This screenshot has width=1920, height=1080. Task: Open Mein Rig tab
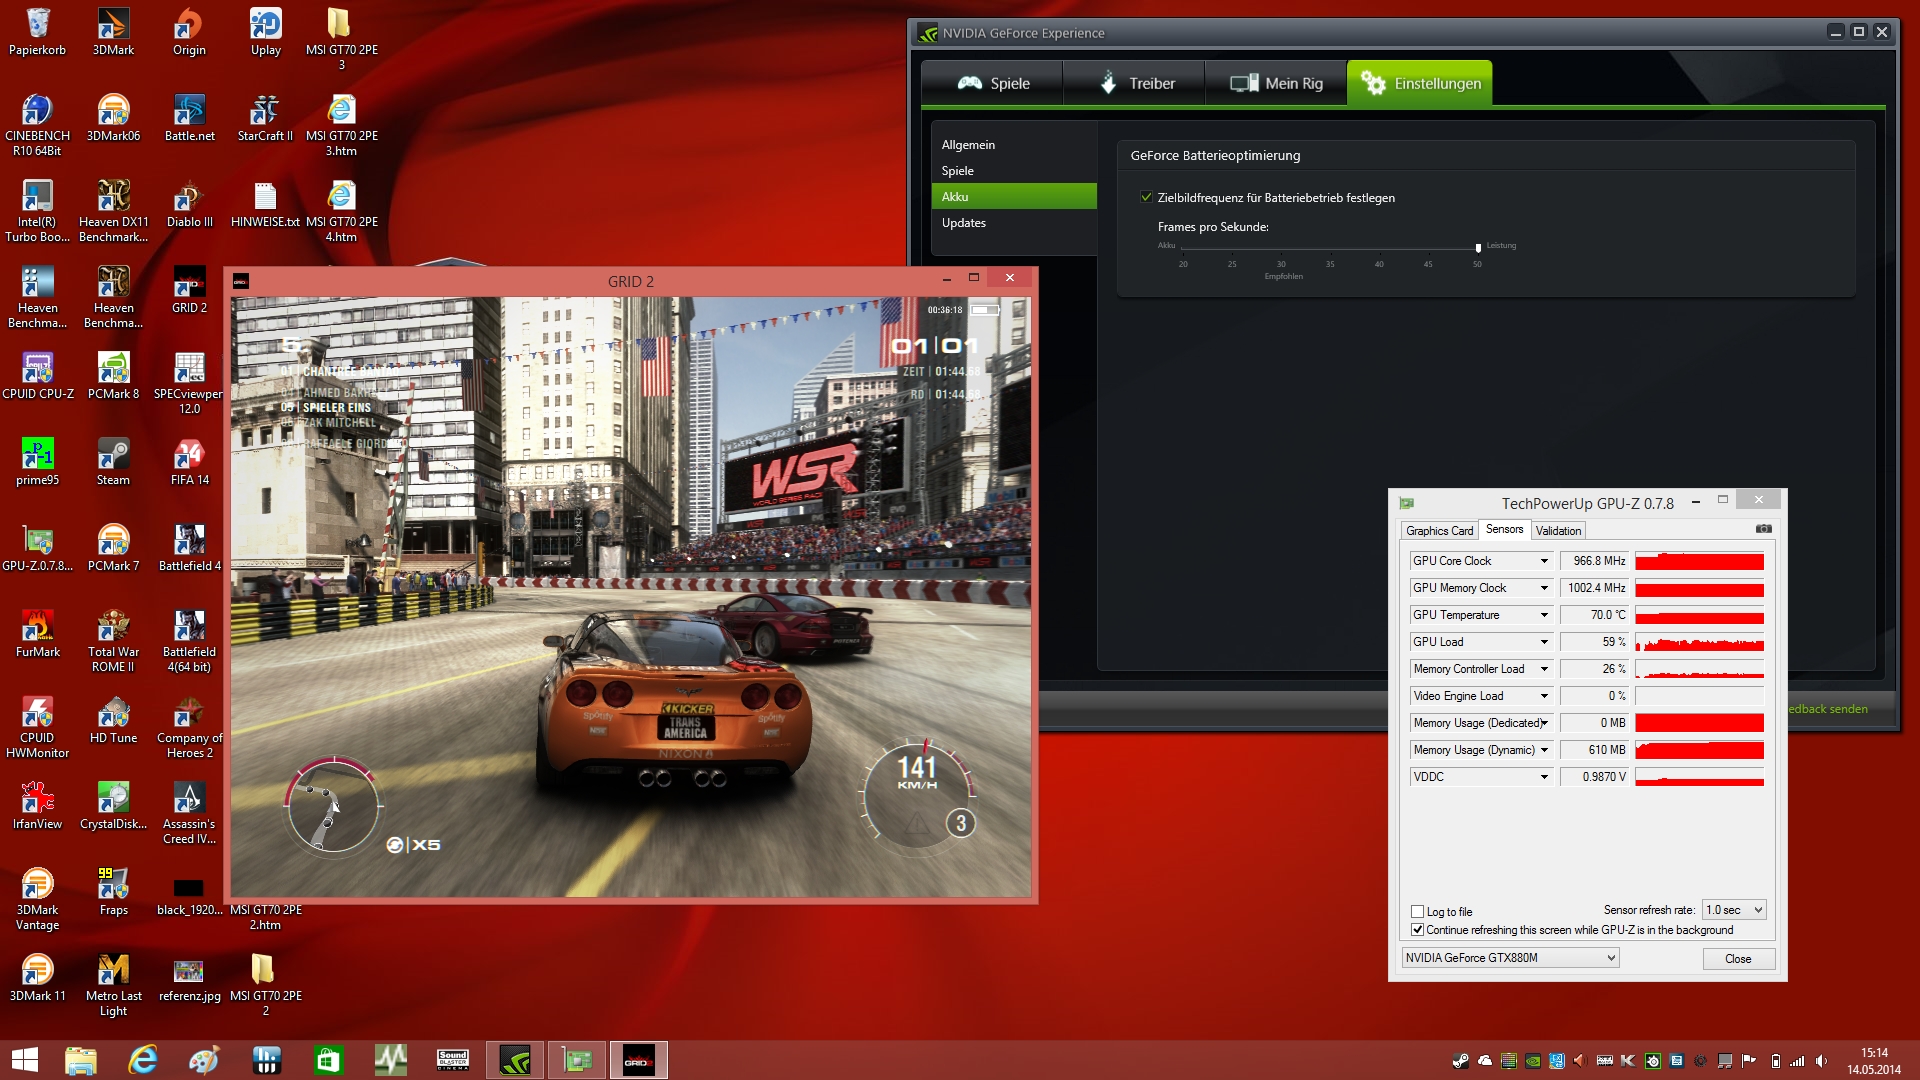pos(1276,83)
